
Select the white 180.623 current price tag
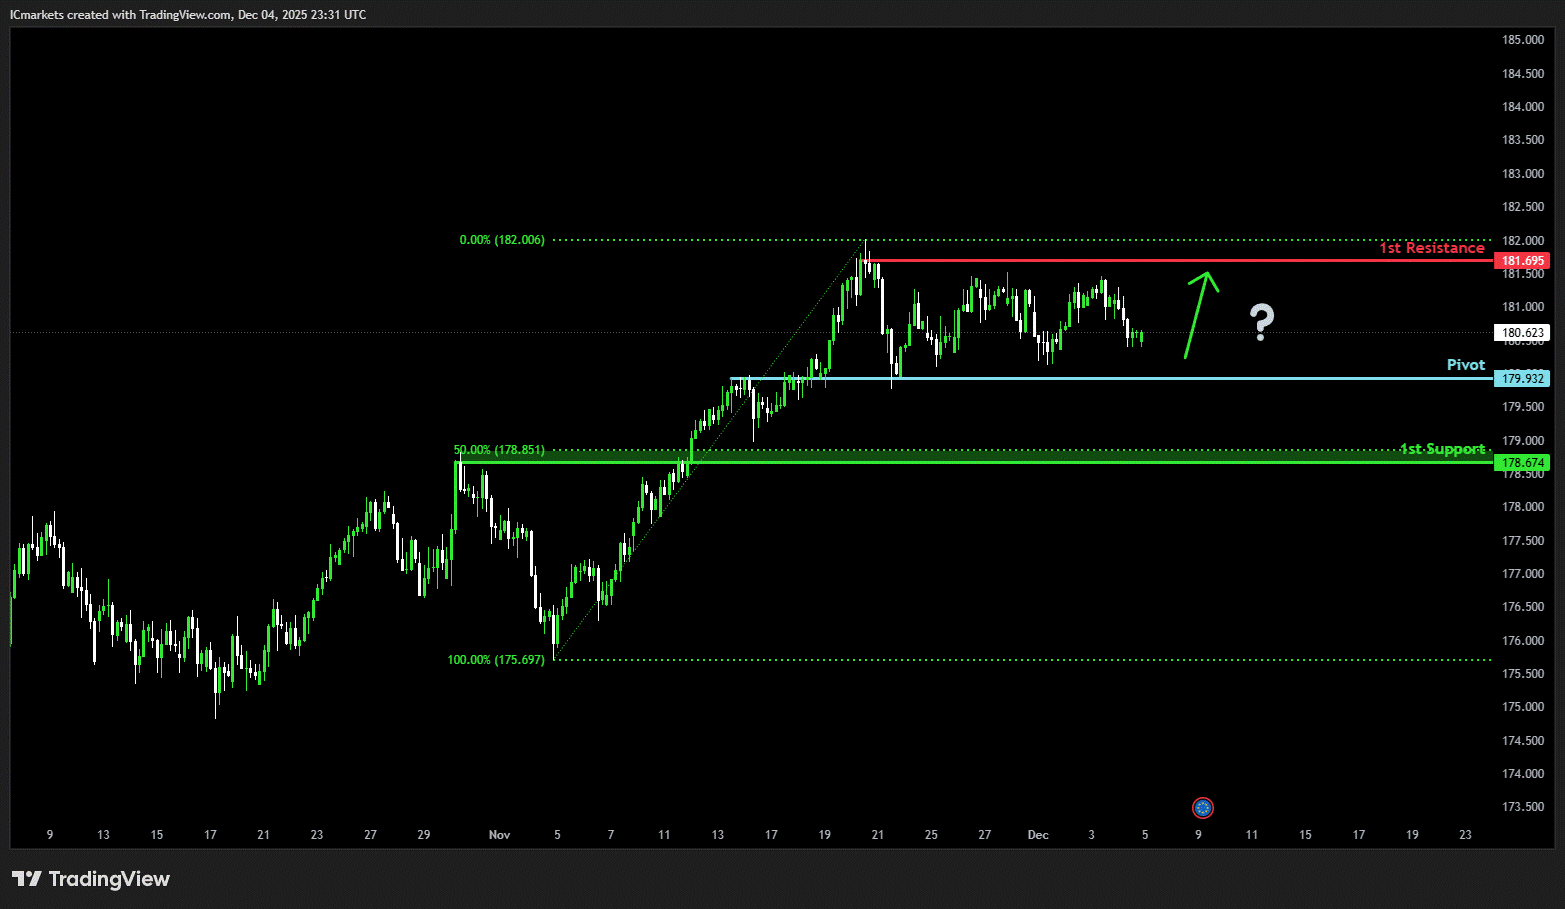[x=1521, y=333]
